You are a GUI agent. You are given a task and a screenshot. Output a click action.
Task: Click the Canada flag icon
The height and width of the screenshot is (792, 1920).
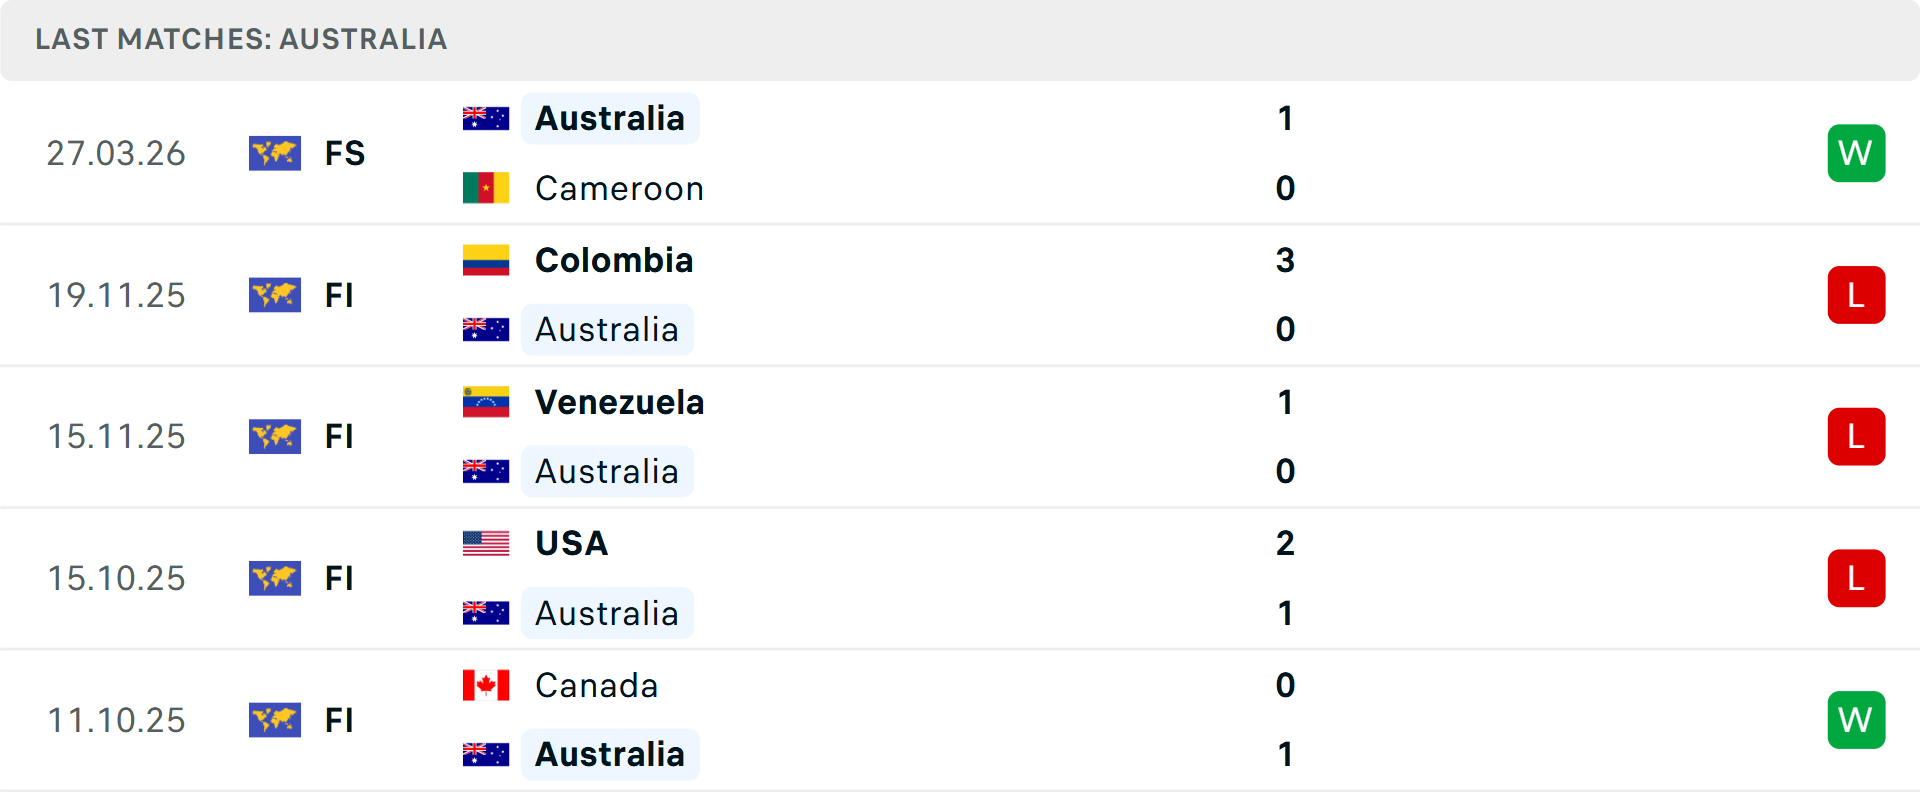[486, 685]
